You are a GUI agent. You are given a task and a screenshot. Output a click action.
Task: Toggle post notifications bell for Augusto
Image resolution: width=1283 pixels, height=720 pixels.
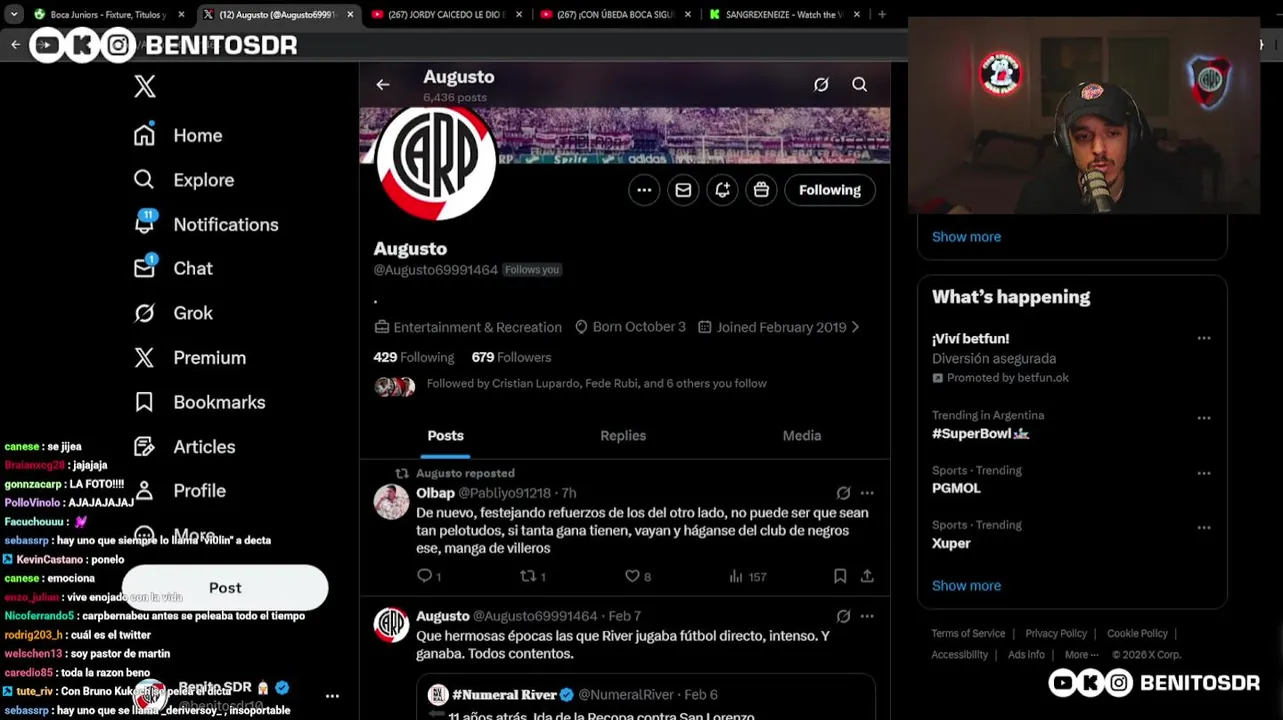click(722, 190)
